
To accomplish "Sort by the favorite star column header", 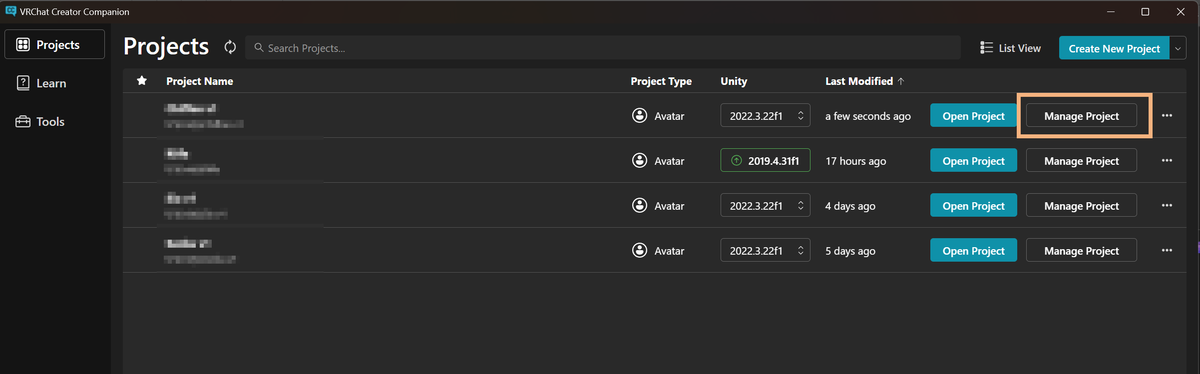I will click(x=142, y=81).
